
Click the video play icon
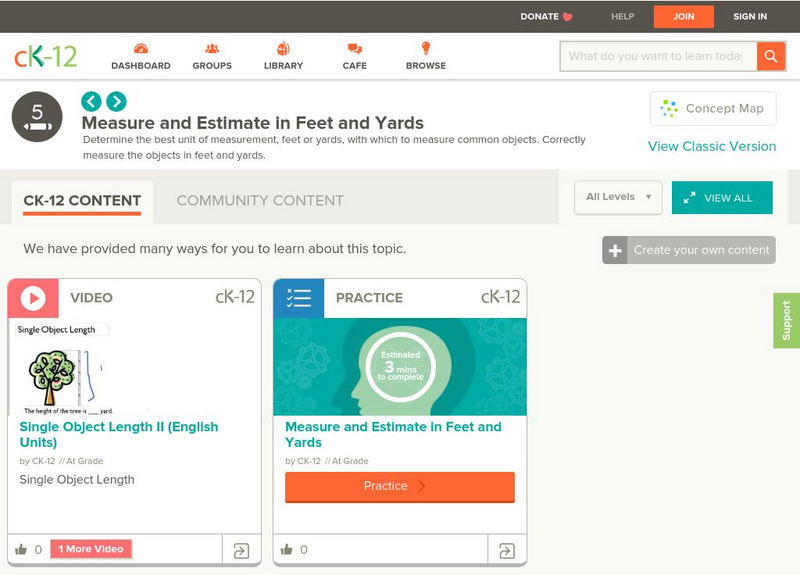click(33, 298)
